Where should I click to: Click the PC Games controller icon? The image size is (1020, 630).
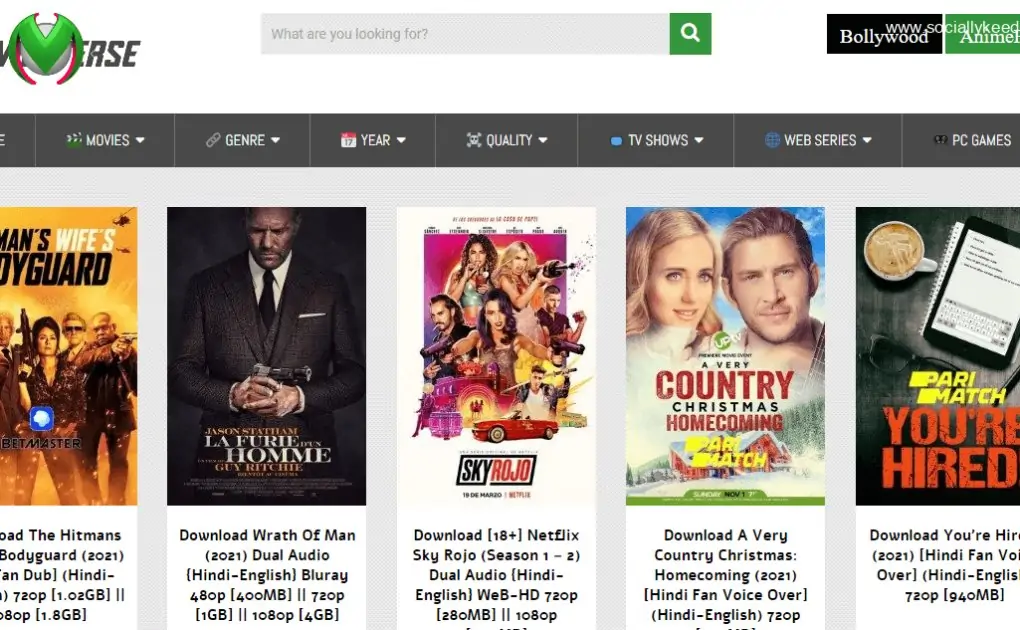pyautogui.click(x=940, y=140)
